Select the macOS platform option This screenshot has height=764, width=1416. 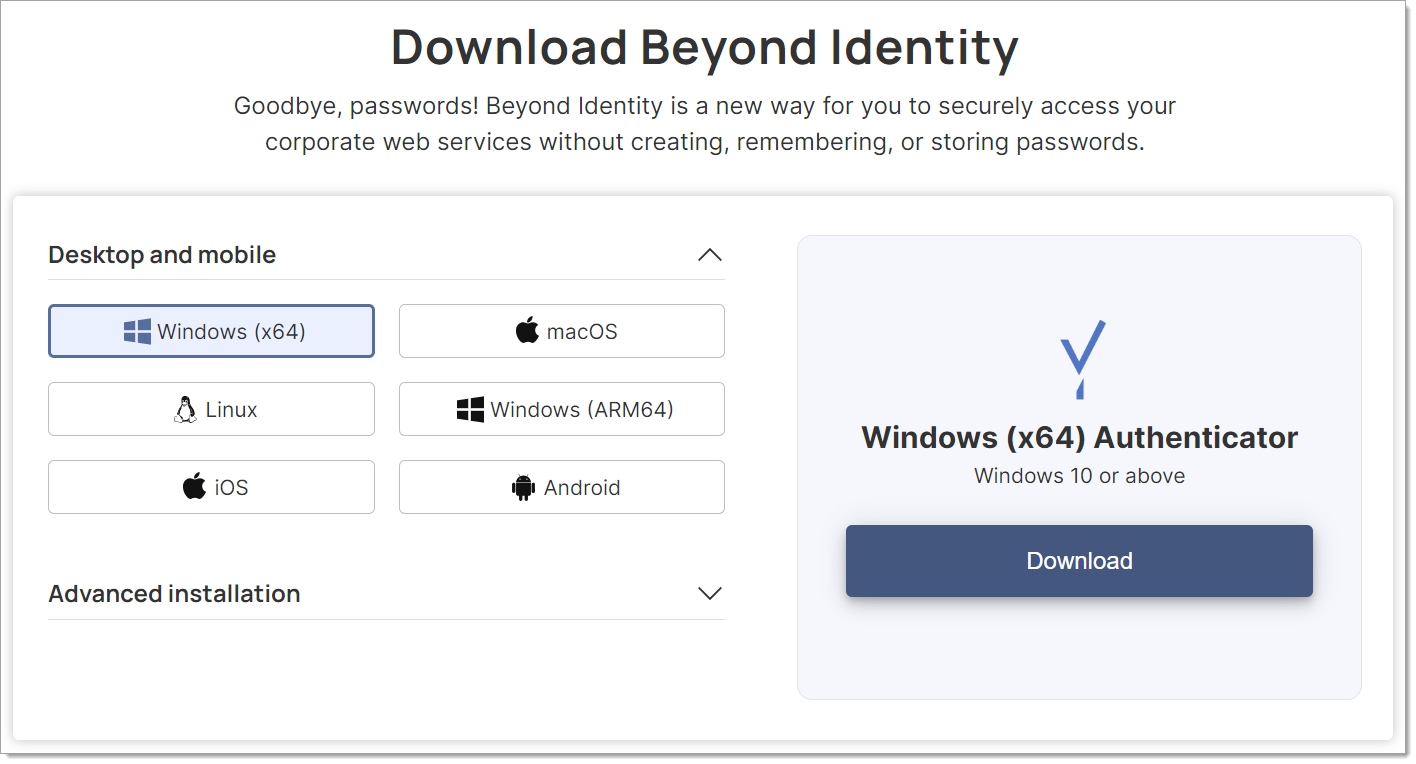[561, 330]
